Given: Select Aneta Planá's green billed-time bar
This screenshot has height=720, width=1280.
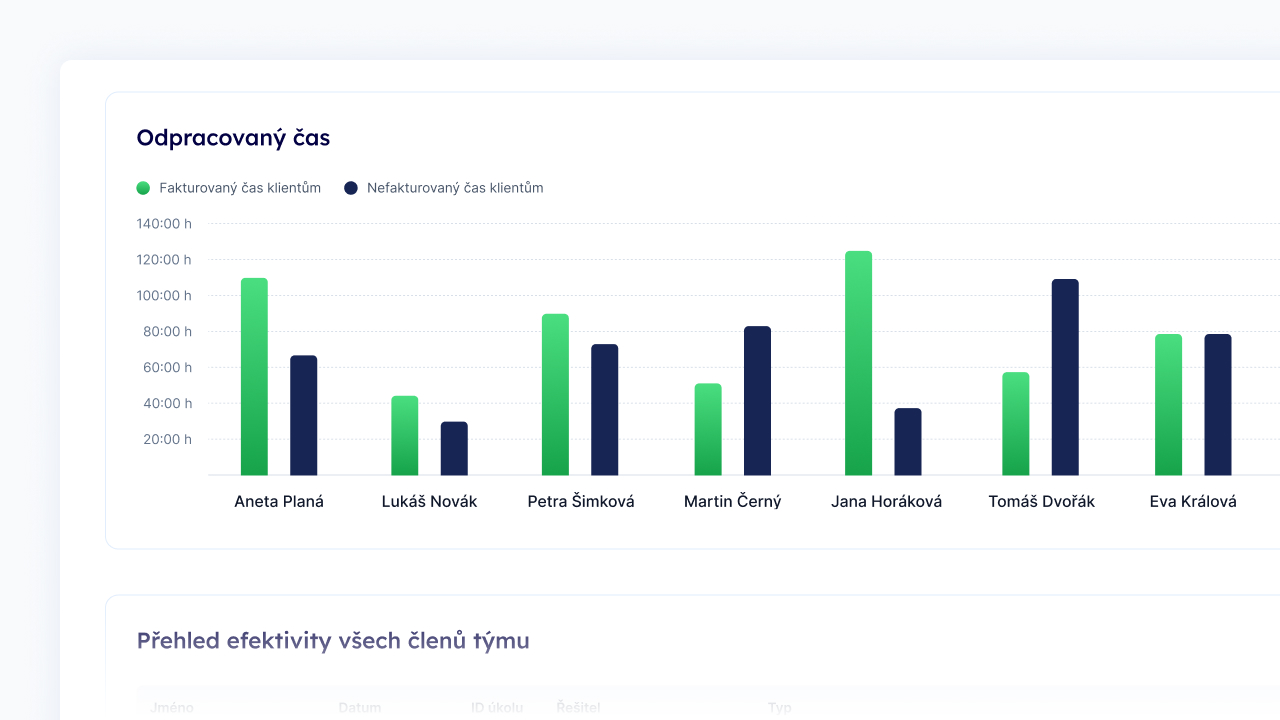Looking at the screenshot, I should 253,380.
